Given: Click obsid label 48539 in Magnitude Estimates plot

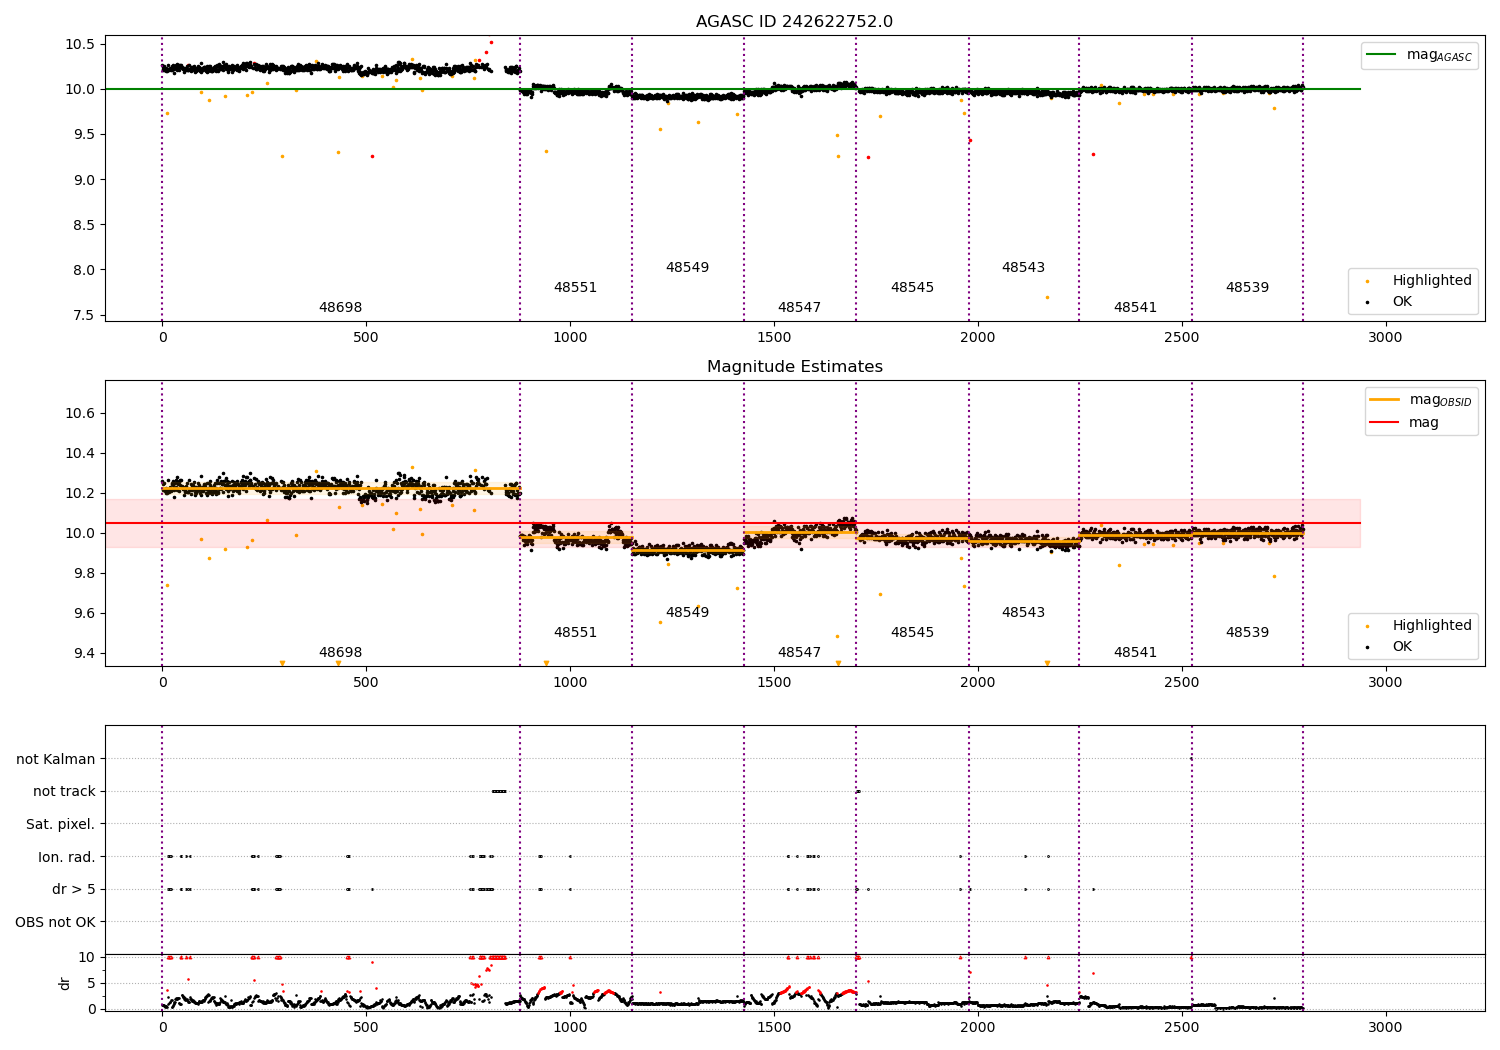Looking at the screenshot, I should click(x=1247, y=632).
